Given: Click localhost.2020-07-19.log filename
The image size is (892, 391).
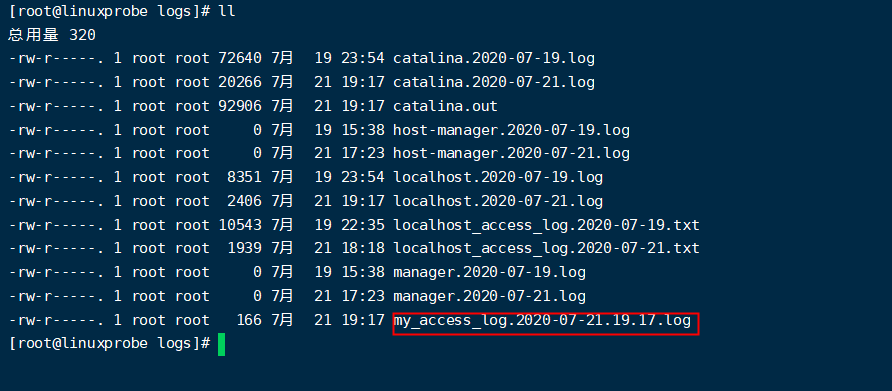Looking at the screenshot, I should tap(498, 177).
